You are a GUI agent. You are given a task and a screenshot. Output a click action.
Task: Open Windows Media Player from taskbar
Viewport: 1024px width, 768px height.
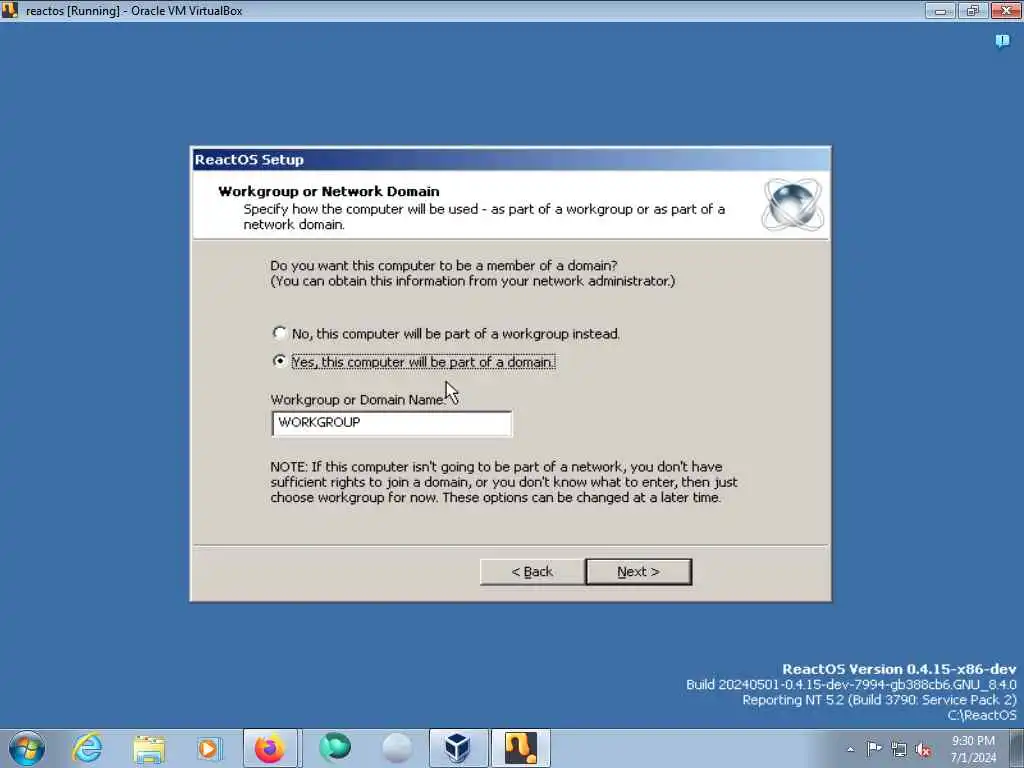pos(209,748)
